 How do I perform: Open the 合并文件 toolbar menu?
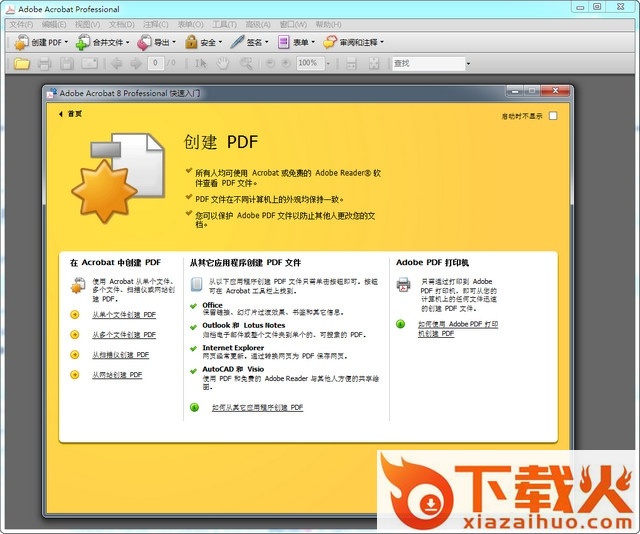coord(102,42)
